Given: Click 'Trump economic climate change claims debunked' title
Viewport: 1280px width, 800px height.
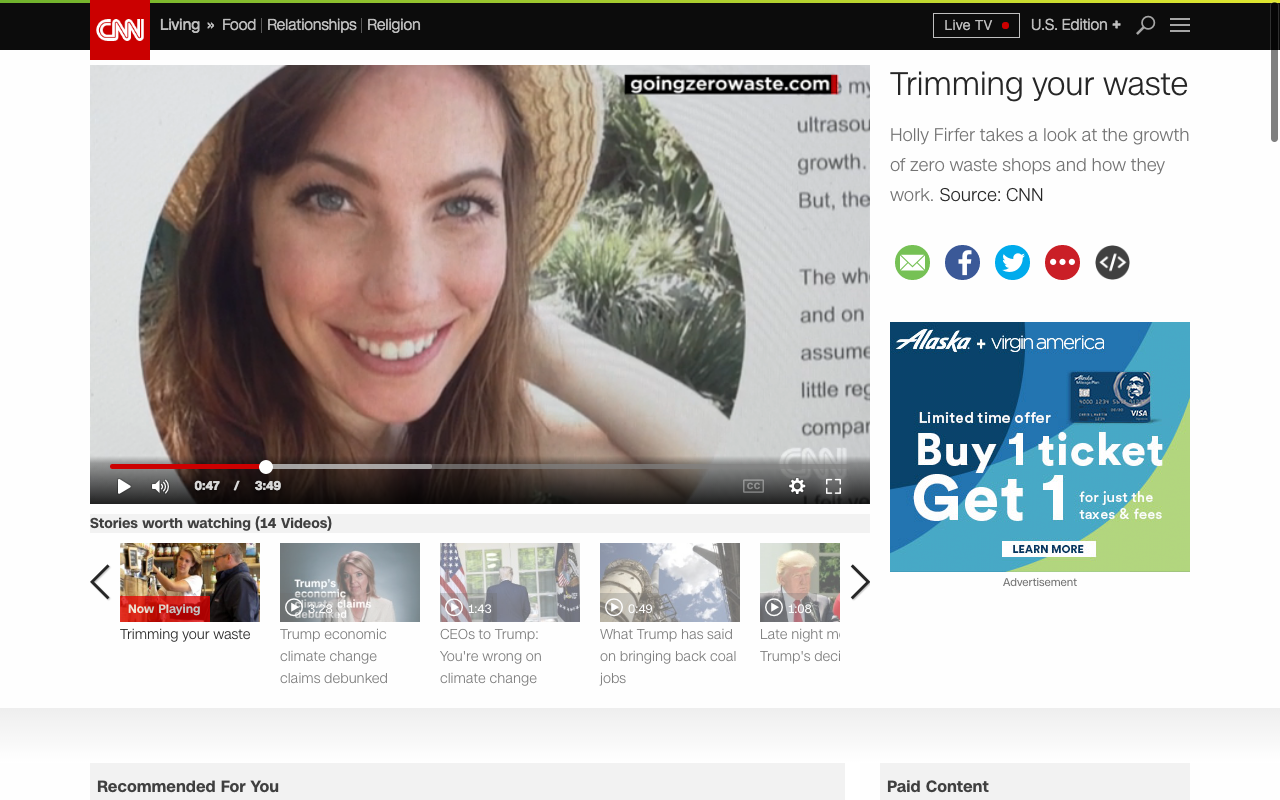Looking at the screenshot, I should pos(334,656).
